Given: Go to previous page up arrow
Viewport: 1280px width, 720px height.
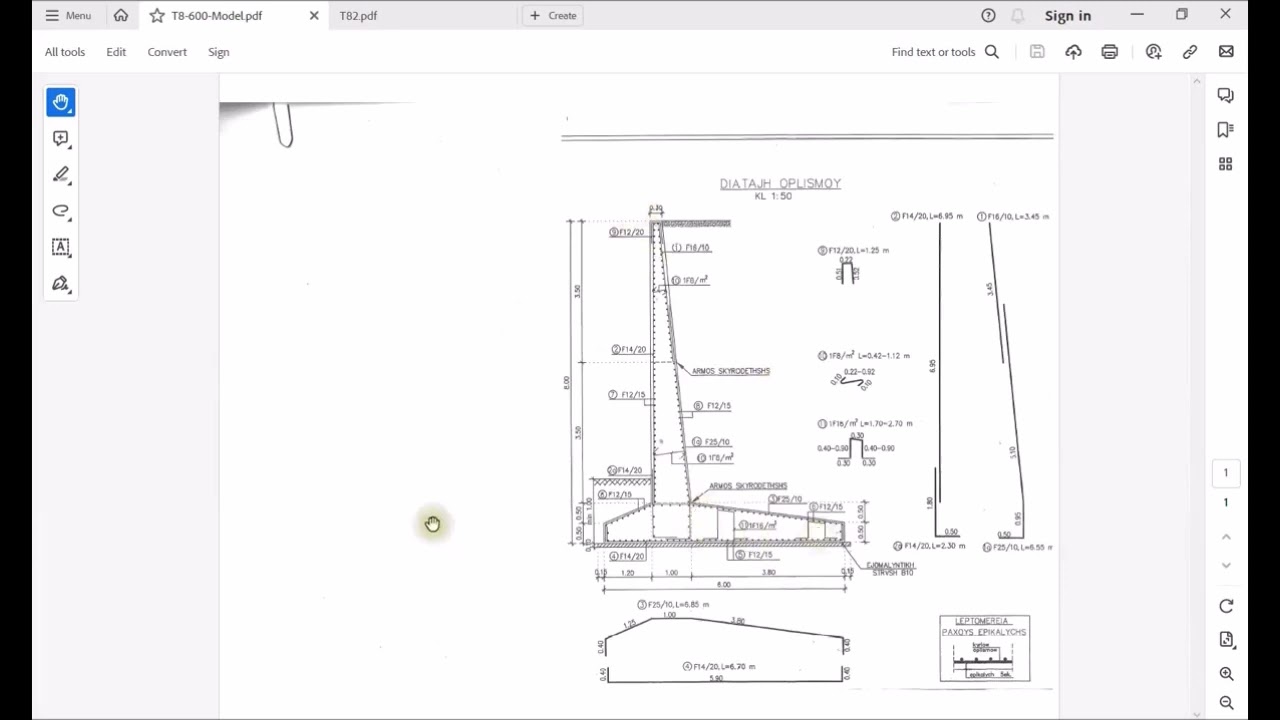Looking at the screenshot, I should click(x=1226, y=537).
